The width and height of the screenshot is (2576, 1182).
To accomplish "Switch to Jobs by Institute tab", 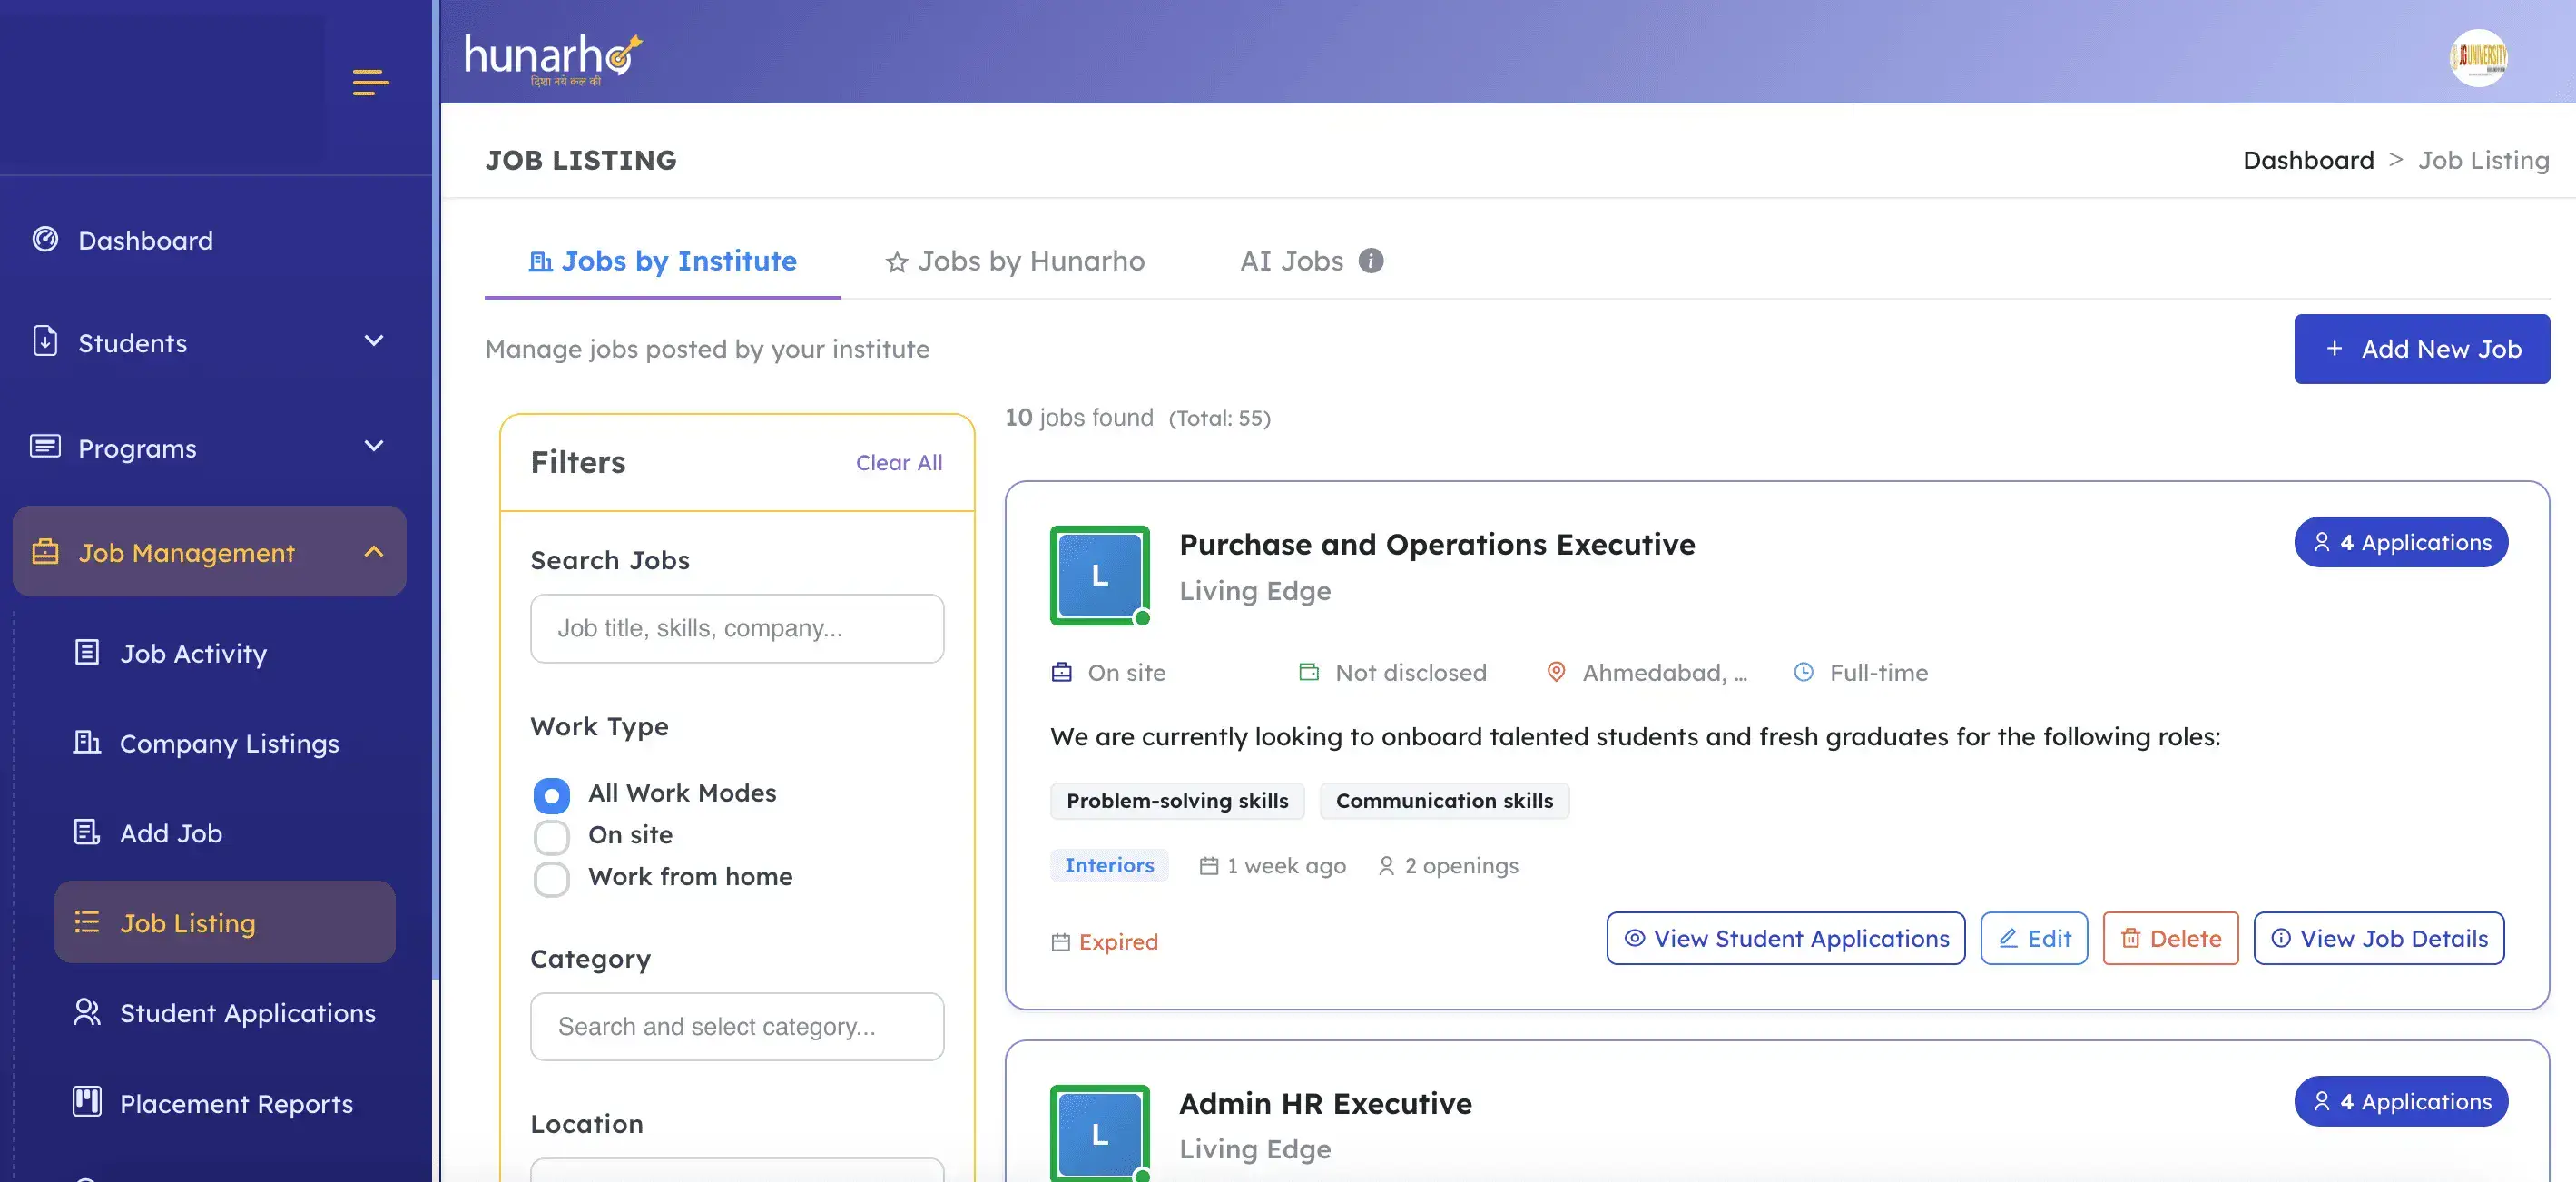I will click(663, 261).
